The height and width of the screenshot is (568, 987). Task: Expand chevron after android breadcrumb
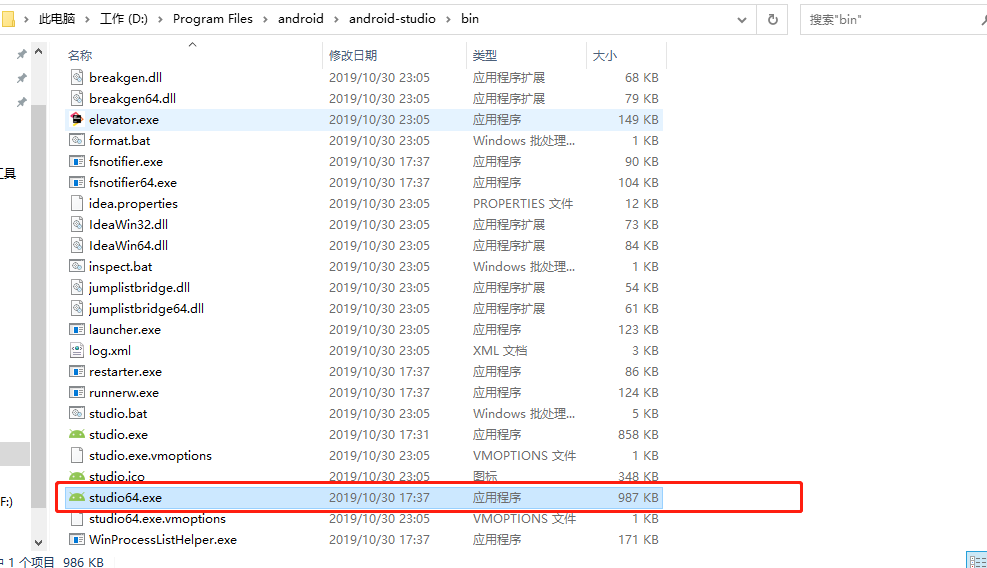click(x=336, y=20)
